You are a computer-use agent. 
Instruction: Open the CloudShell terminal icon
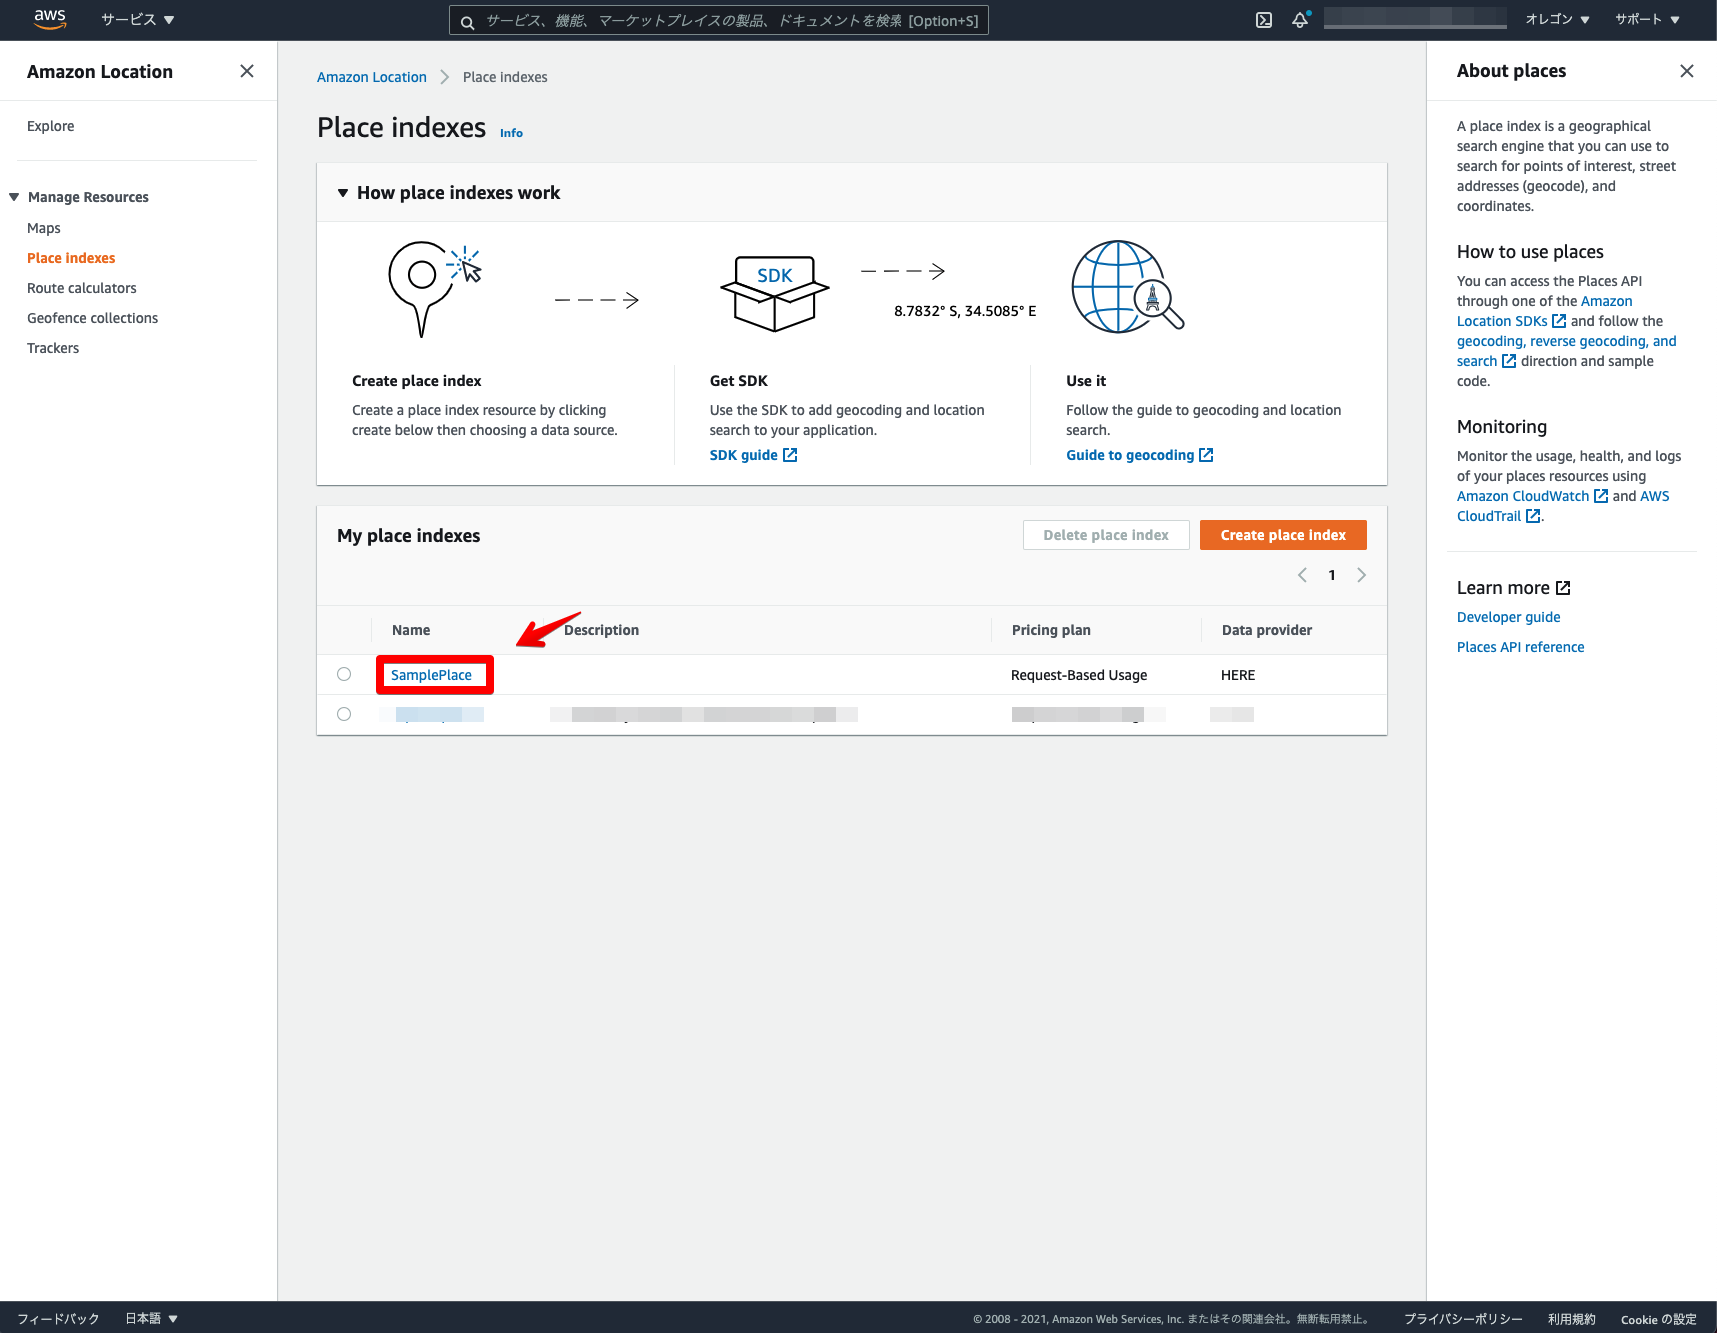pyautogui.click(x=1264, y=20)
